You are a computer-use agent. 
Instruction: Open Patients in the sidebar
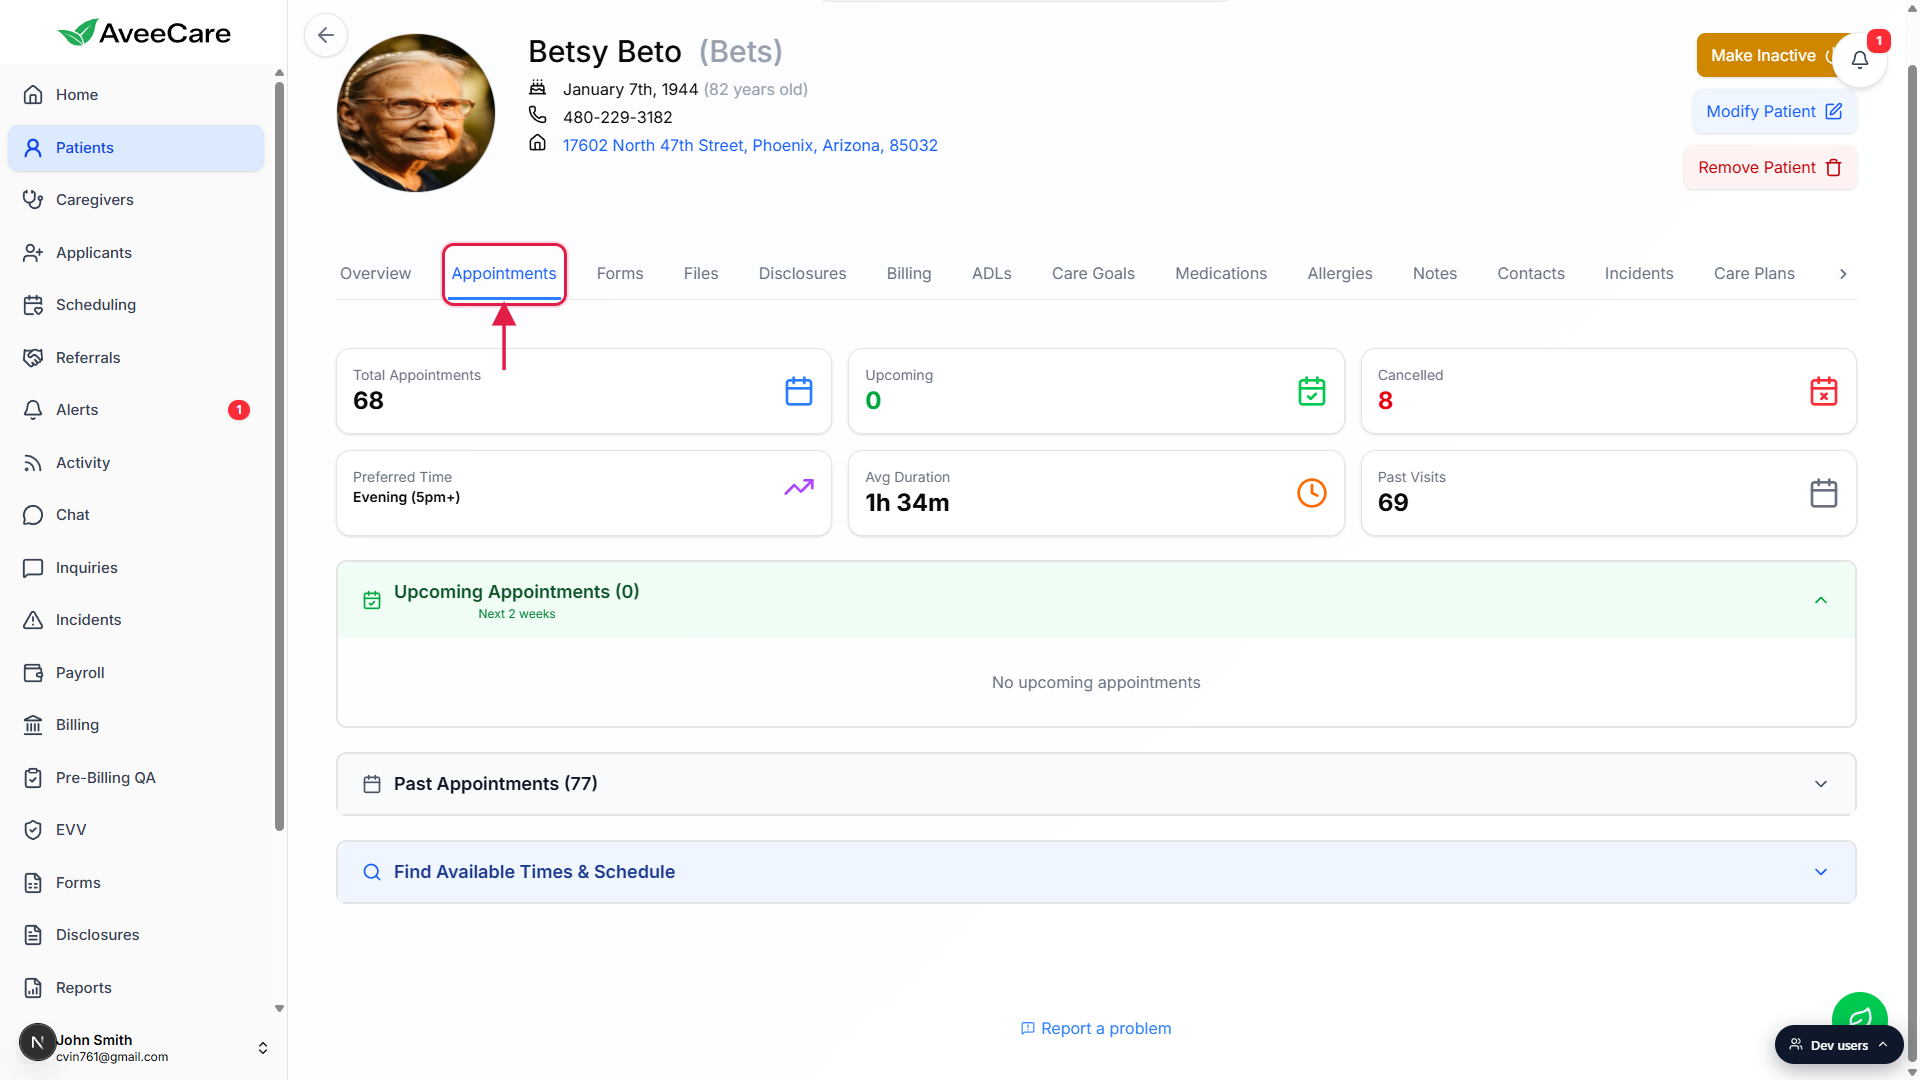[136, 148]
